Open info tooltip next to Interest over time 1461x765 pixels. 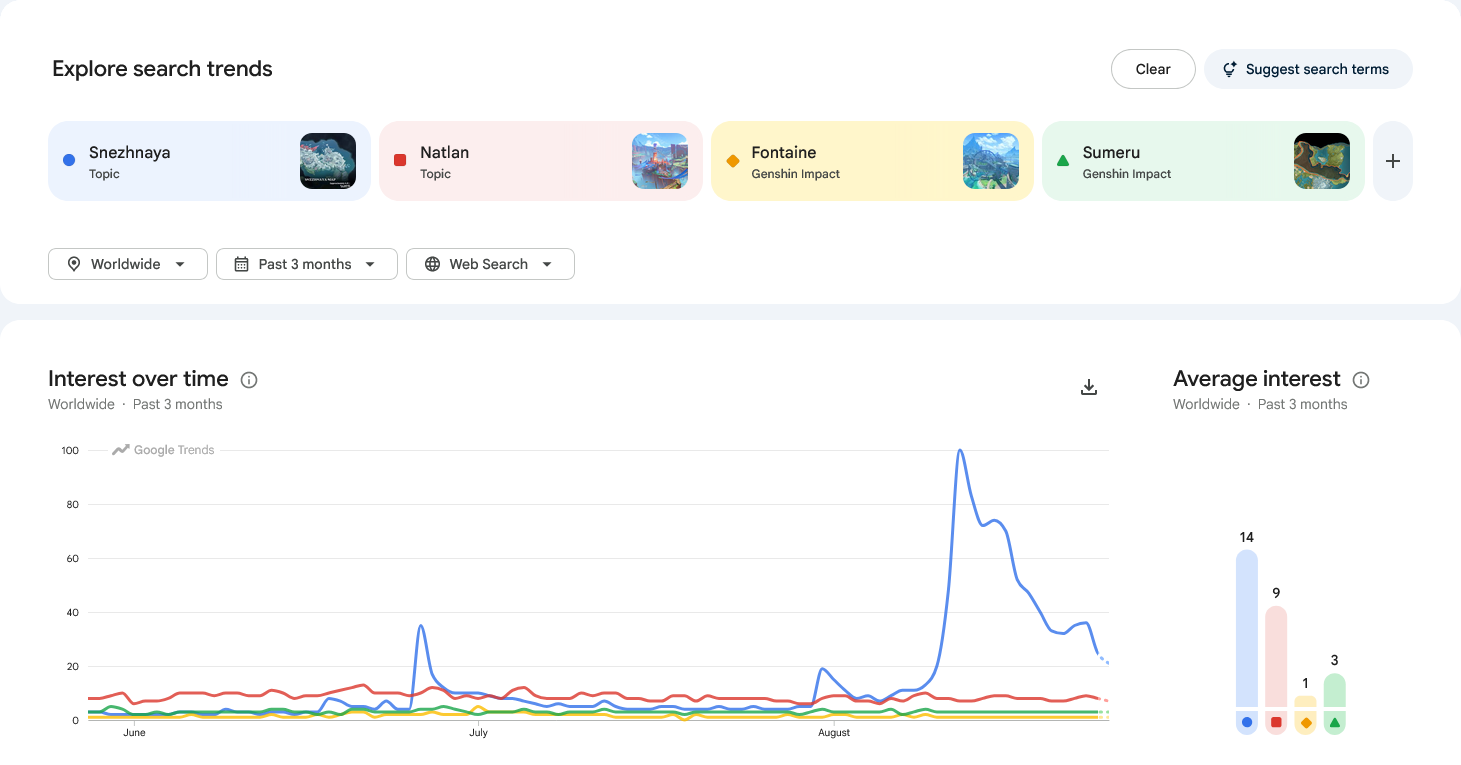(249, 380)
